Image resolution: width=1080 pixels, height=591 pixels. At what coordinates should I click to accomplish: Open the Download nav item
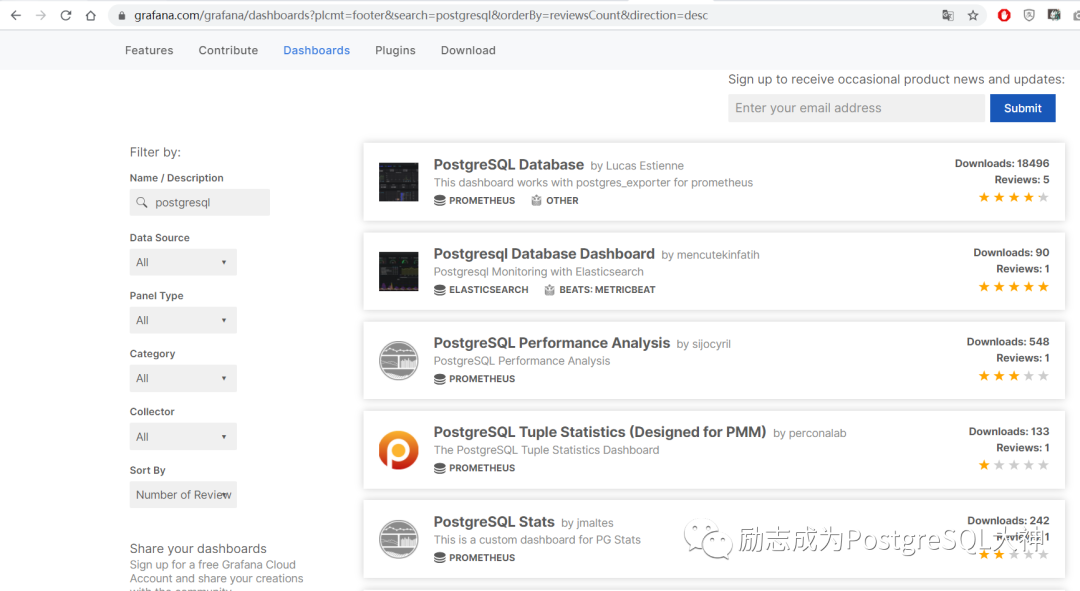click(468, 50)
